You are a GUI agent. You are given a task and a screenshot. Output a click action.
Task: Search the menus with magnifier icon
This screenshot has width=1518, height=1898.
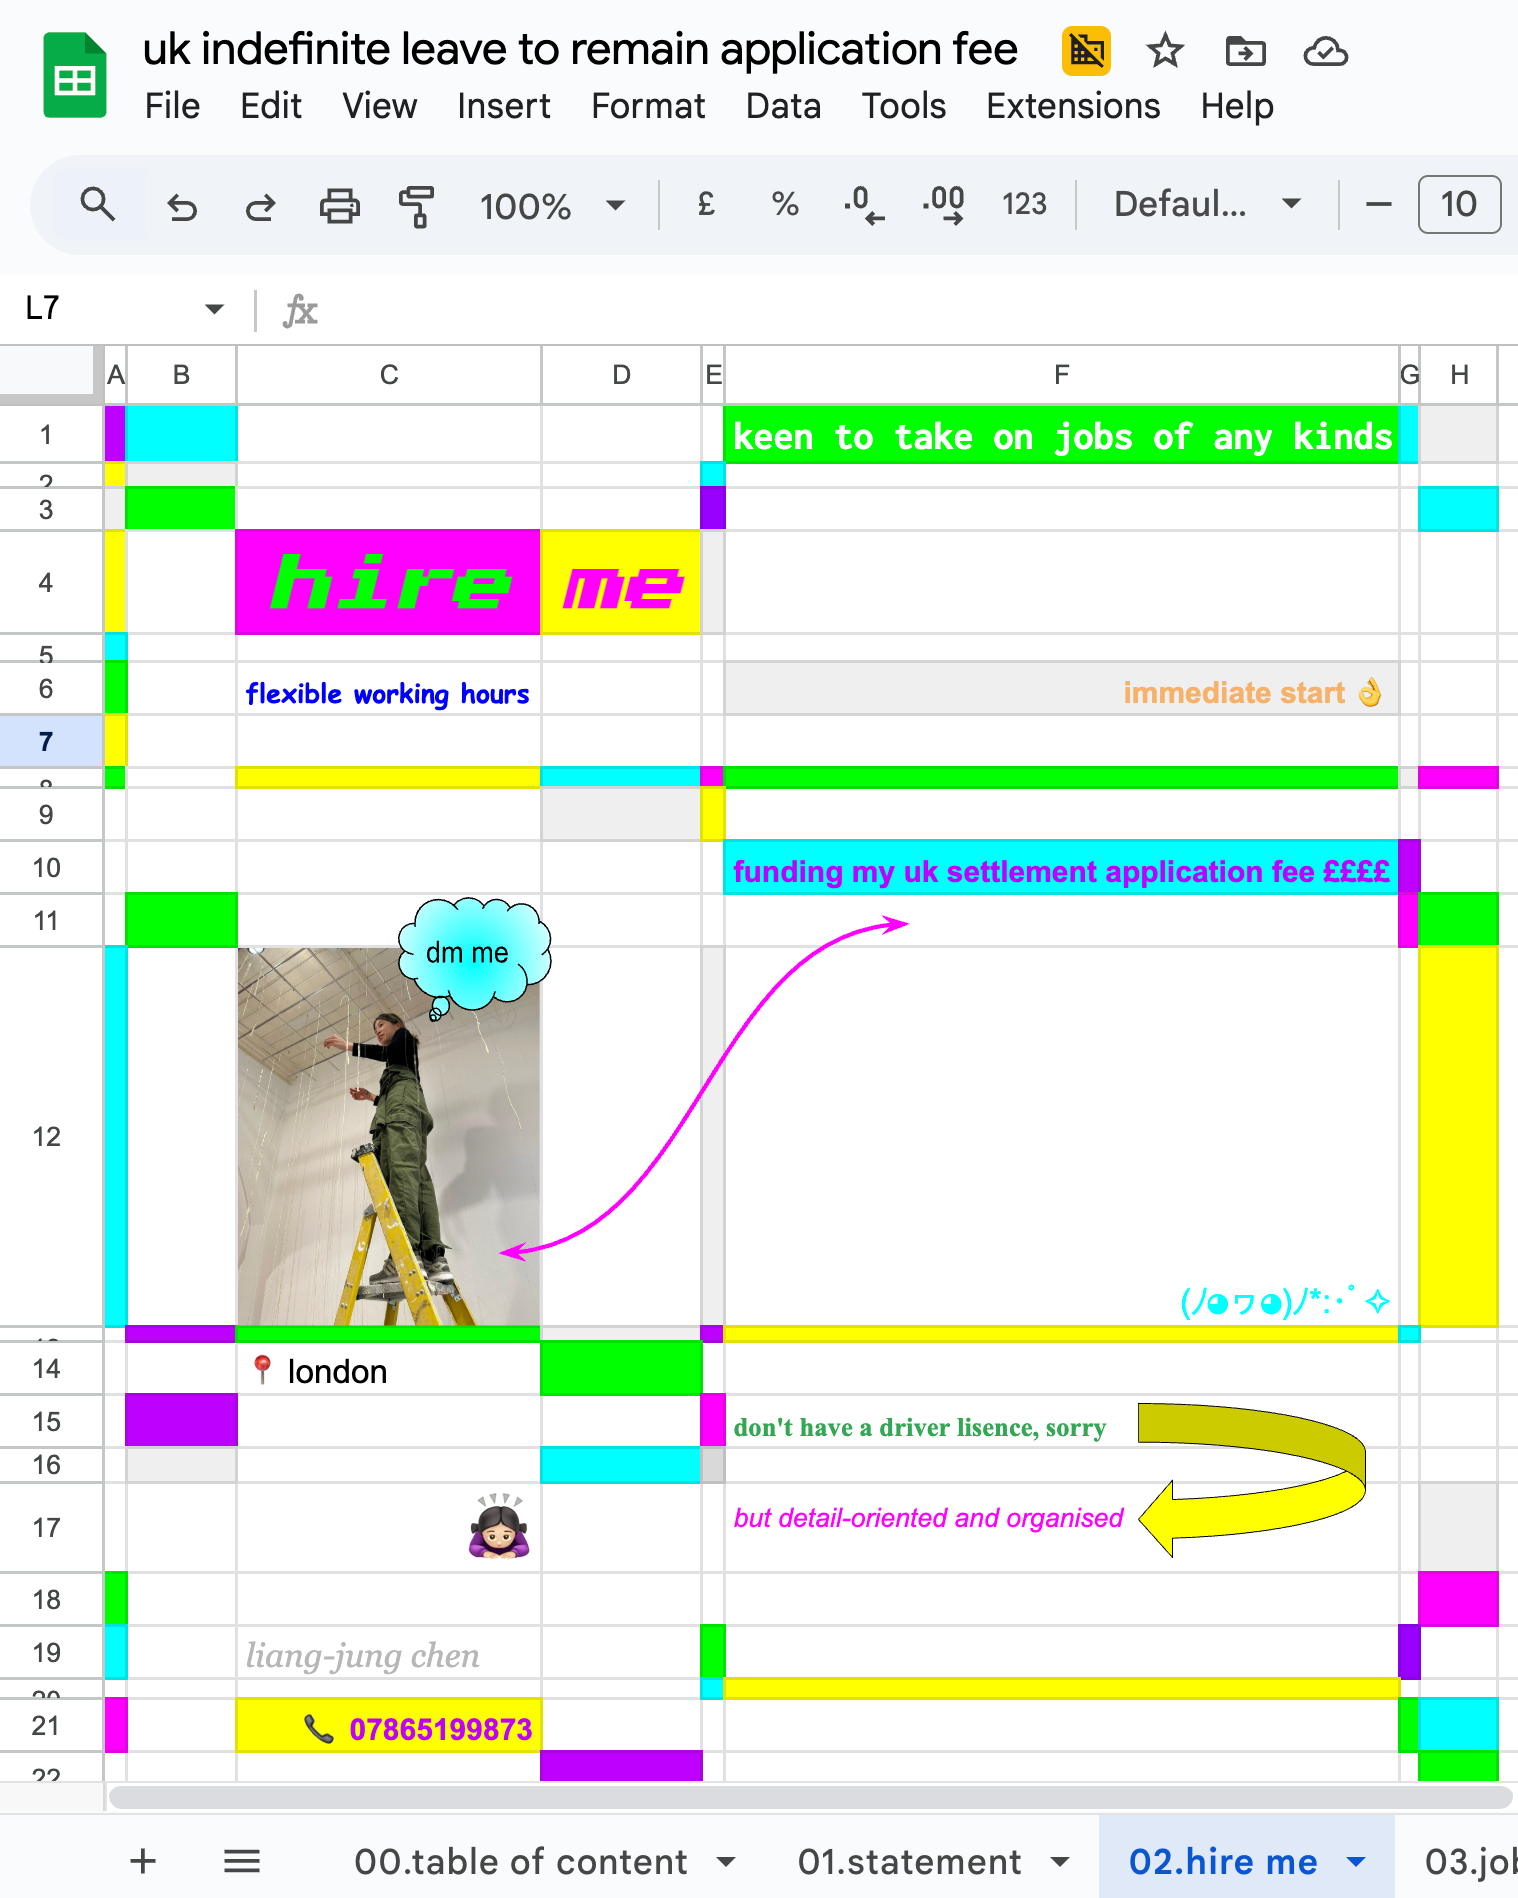click(x=98, y=205)
